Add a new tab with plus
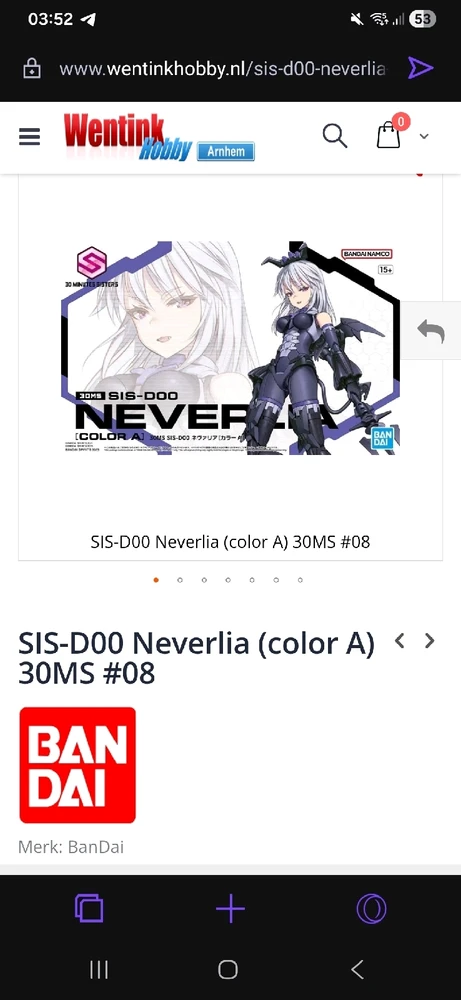461x1000 pixels. [x=230, y=908]
